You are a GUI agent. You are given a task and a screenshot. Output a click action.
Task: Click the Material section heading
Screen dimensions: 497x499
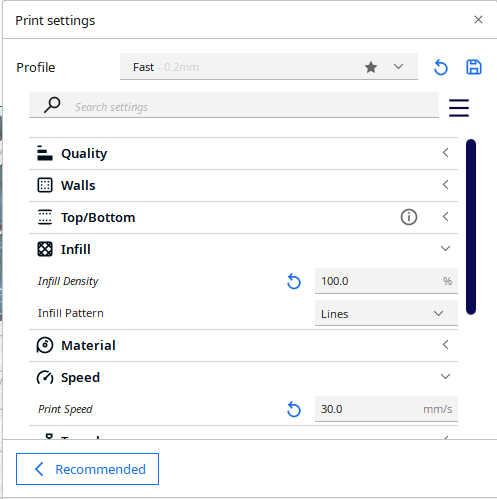tap(88, 345)
